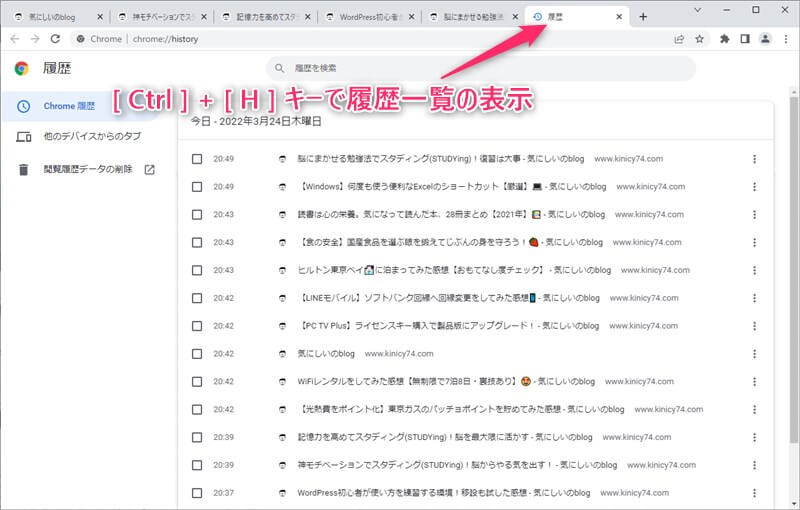The height and width of the screenshot is (510, 800).
Task: Click the Chrome logo beside 履歴 heading
Action: (22, 68)
